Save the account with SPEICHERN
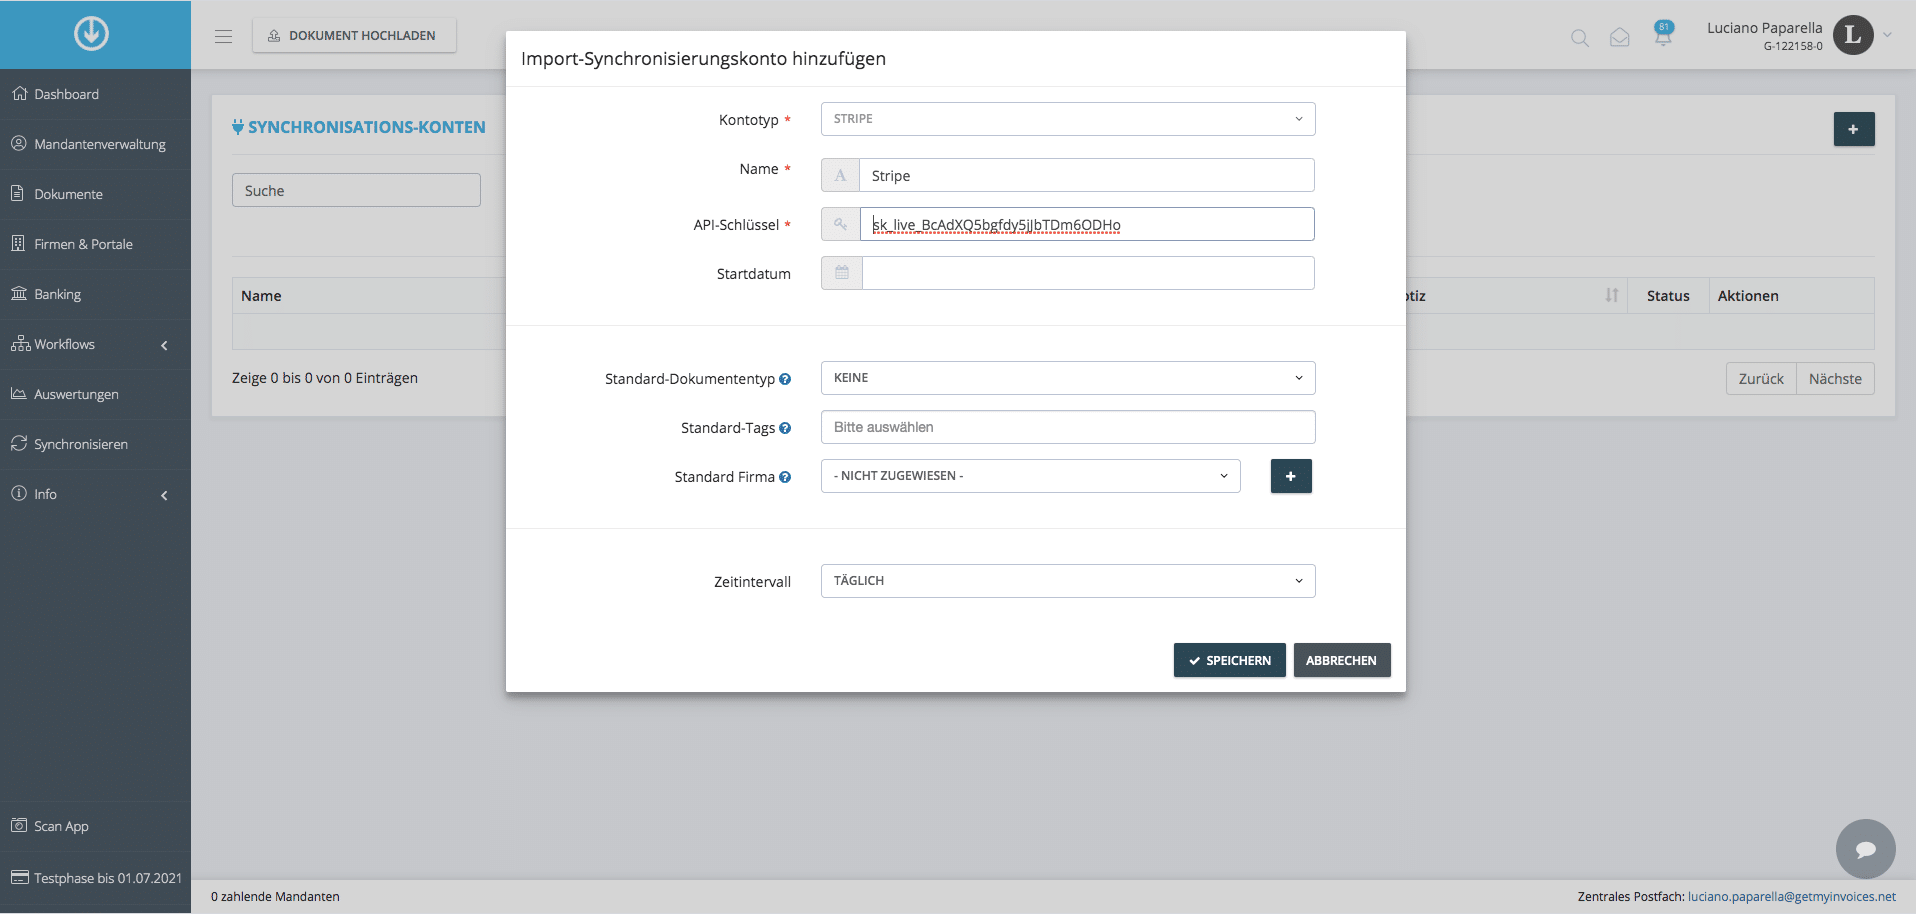The width and height of the screenshot is (1916, 914). tap(1230, 660)
